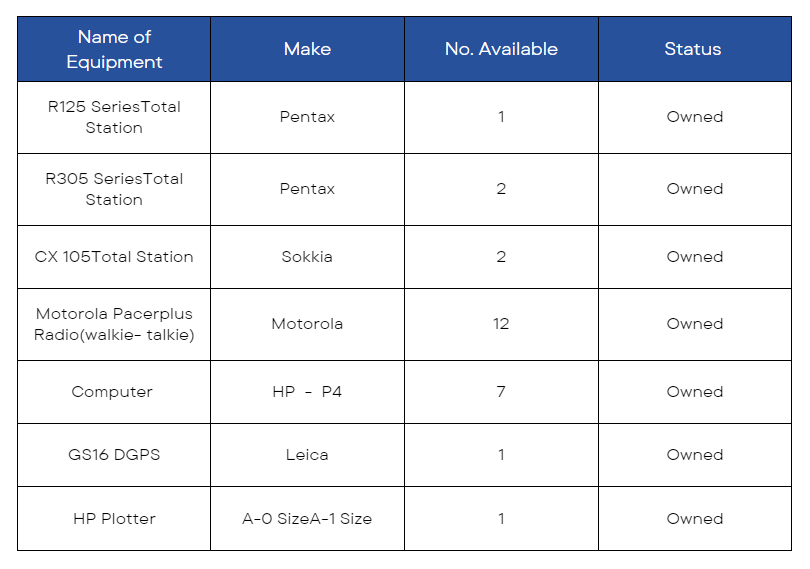Click the 'Computer' equipment cell
This screenshot has height=569, width=810.
pyautogui.click(x=114, y=392)
